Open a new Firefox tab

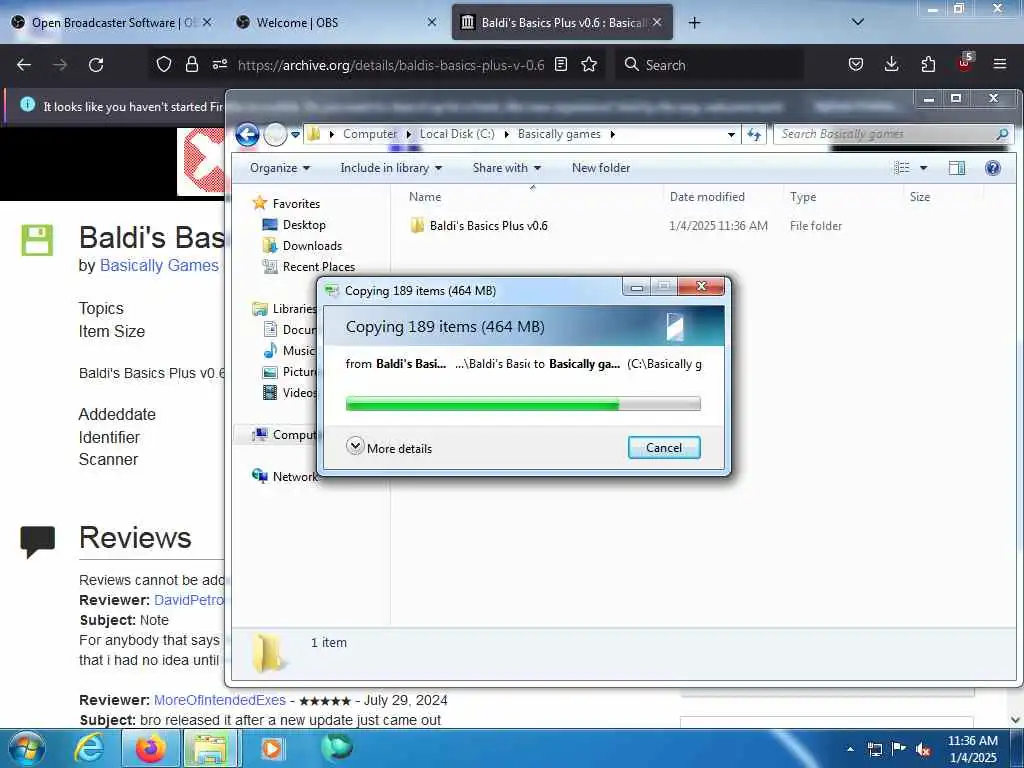[694, 23]
